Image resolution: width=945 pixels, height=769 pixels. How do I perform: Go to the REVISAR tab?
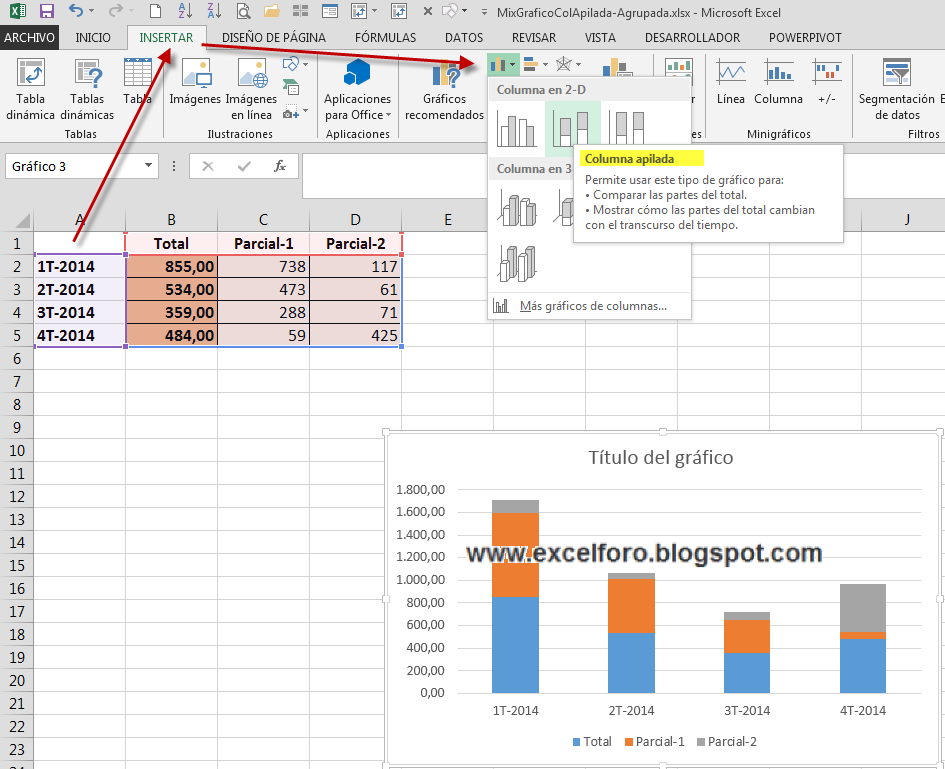click(534, 37)
